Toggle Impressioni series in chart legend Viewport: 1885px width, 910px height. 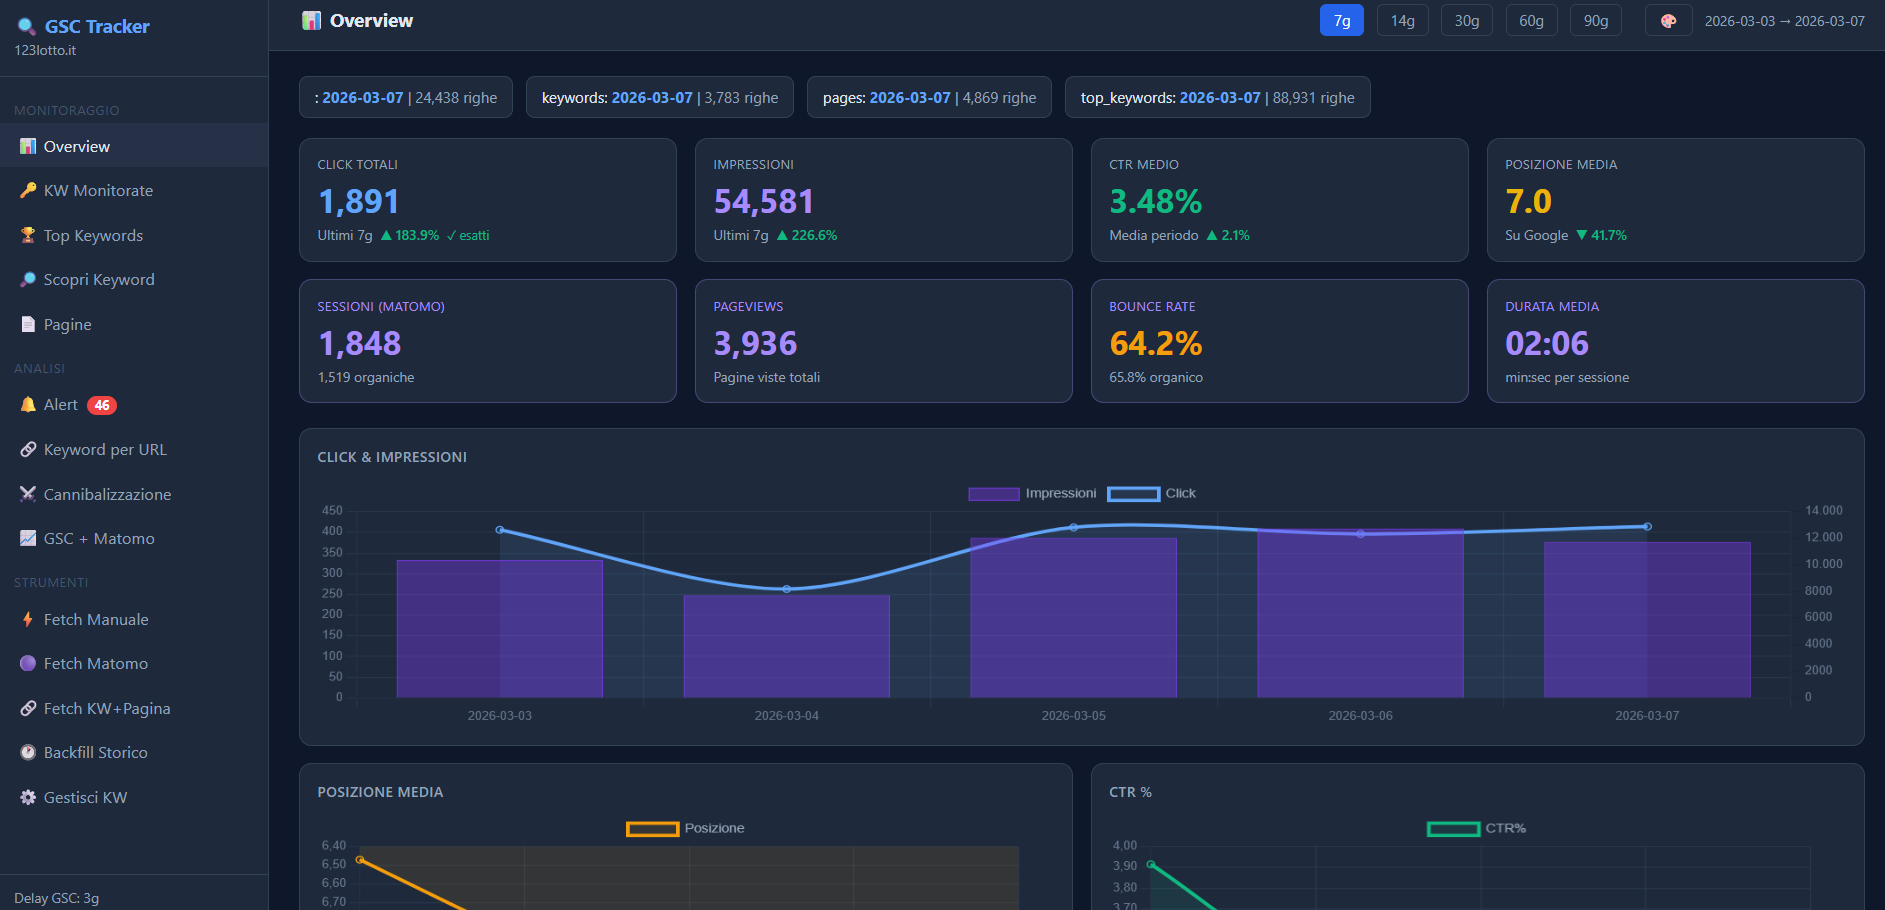(1032, 494)
